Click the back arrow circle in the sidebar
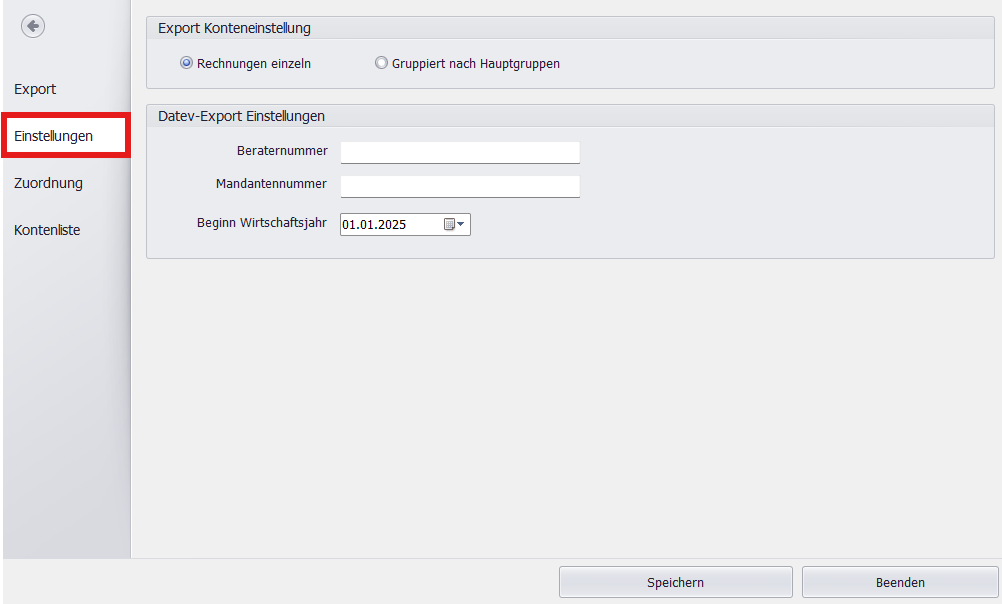 tap(33, 26)
